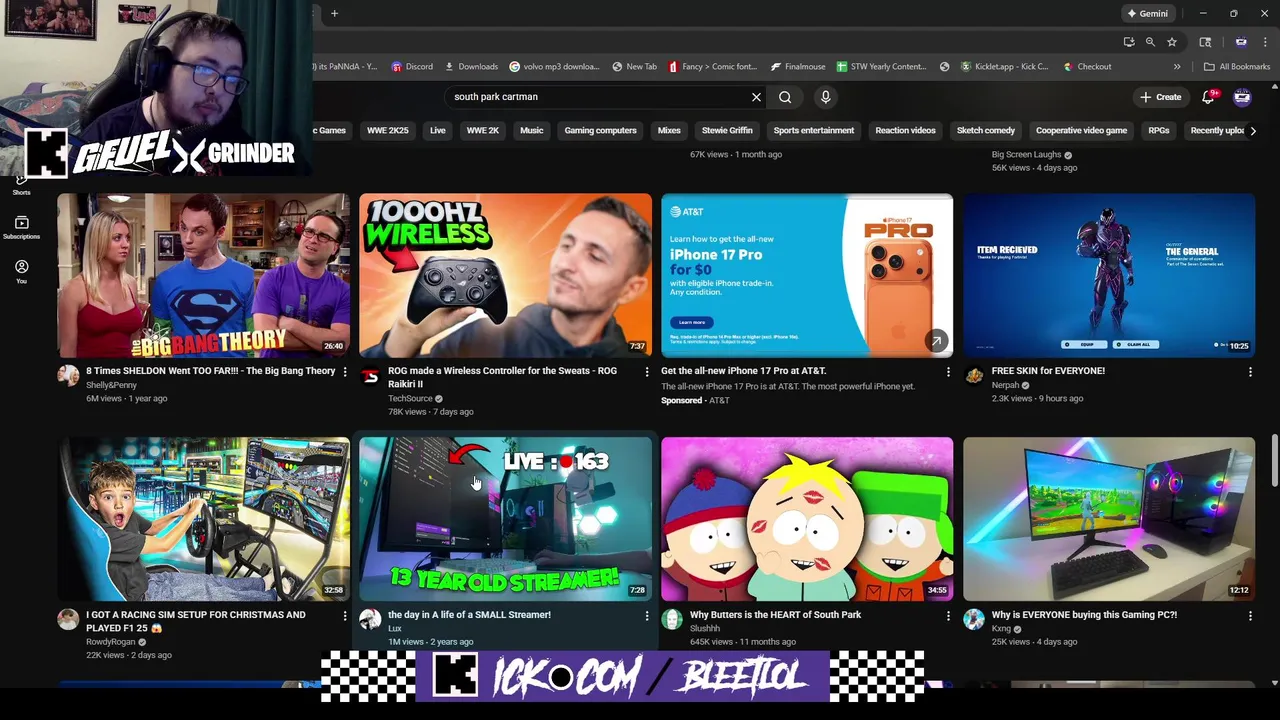
Task: Open the FREE SKIN FOR EVERYONE thumbnail
Action: 1109,275
